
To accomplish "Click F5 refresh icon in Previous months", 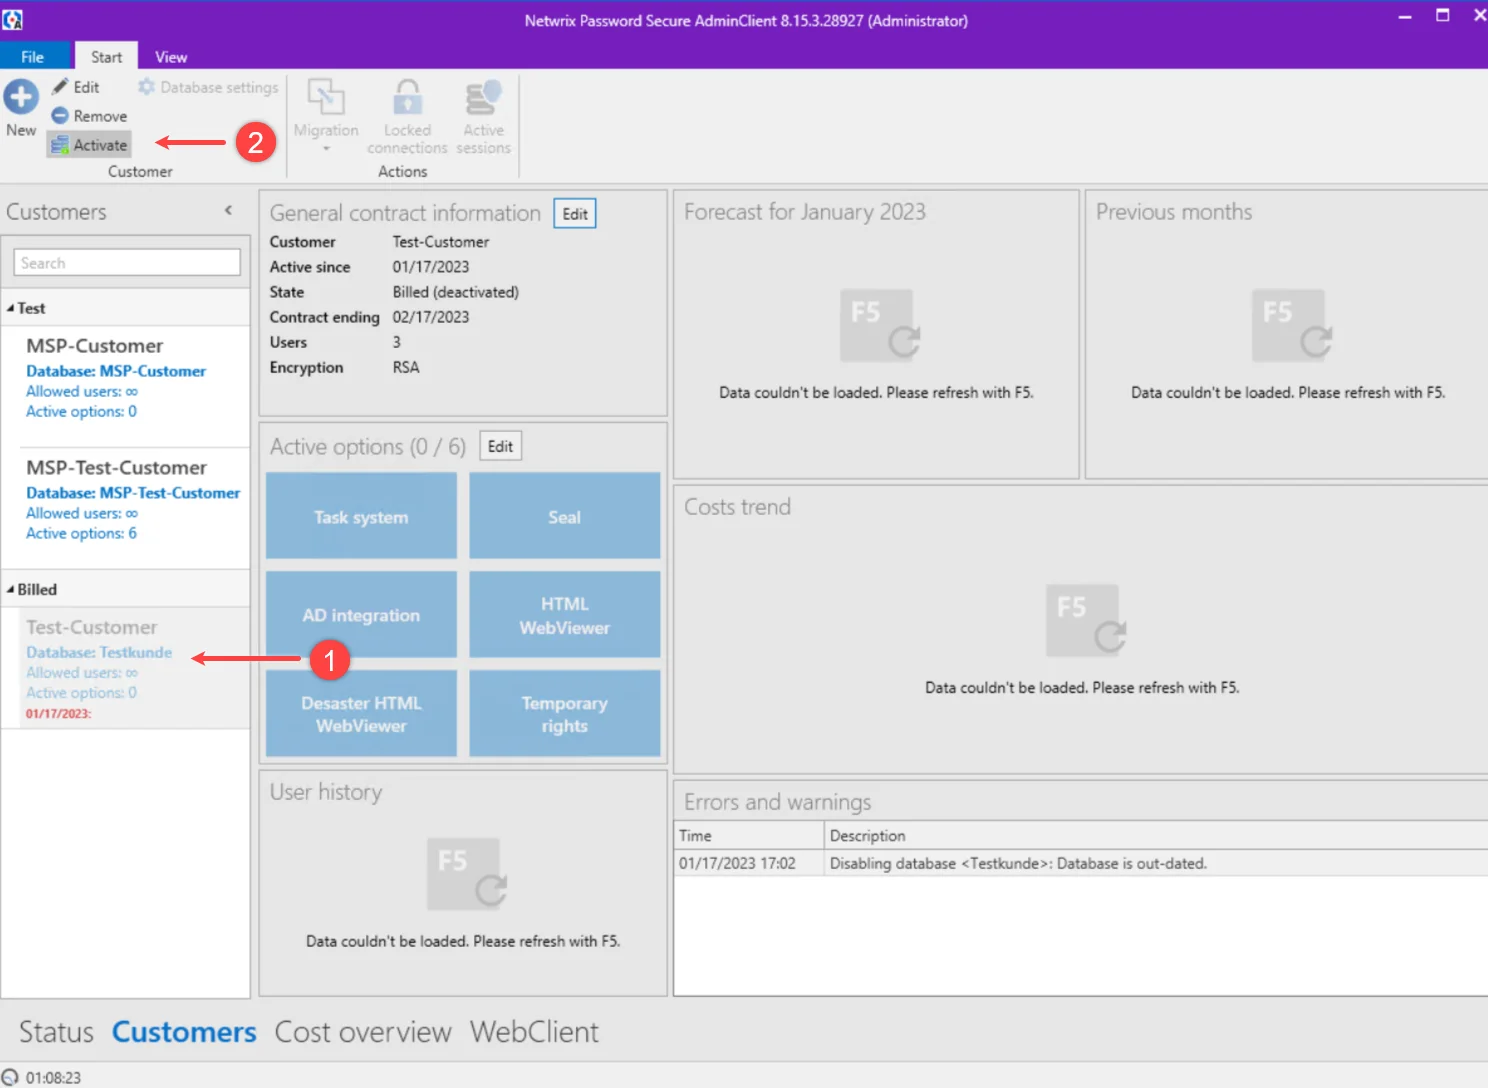I will (x=1291, y=325).
